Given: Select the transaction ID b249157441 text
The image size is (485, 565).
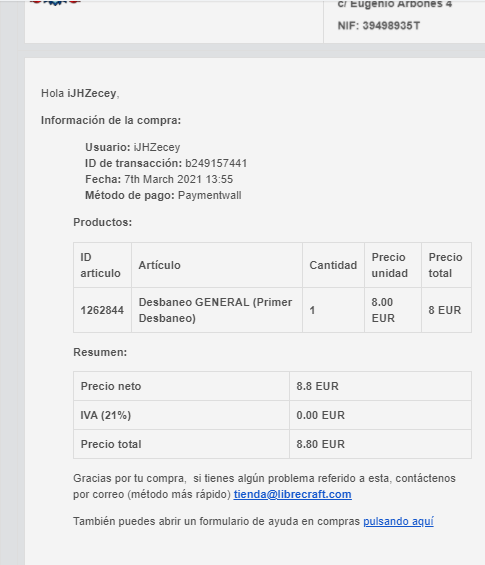Looking at the screenshot, I should coord(216,163).
